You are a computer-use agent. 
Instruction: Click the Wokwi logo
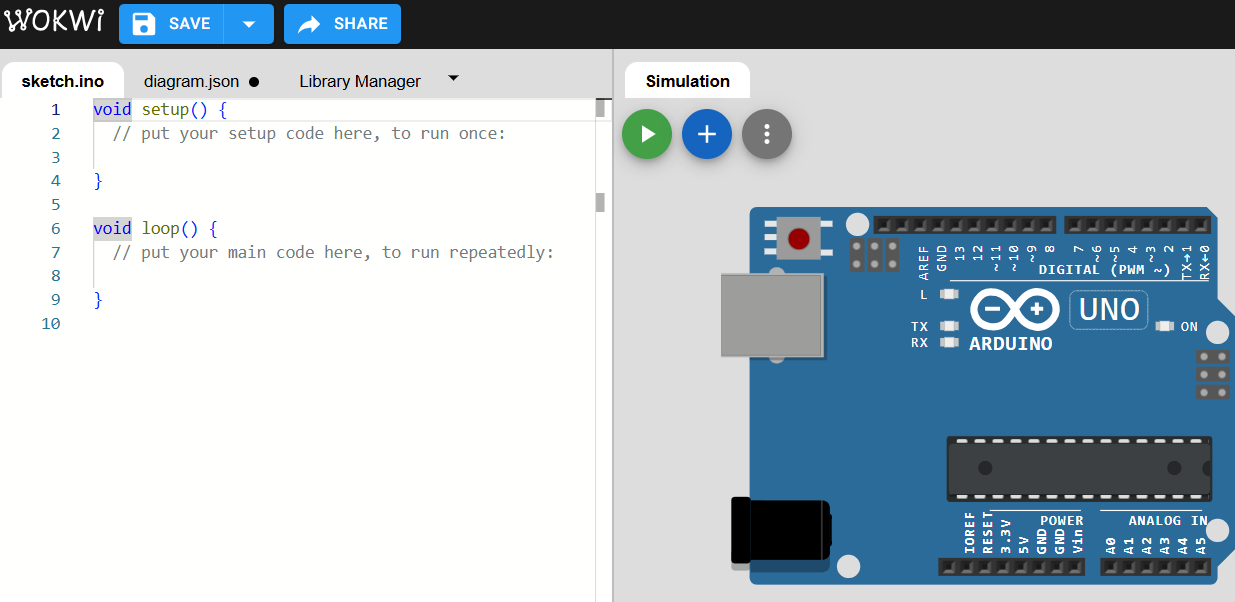tap(53, 23)
